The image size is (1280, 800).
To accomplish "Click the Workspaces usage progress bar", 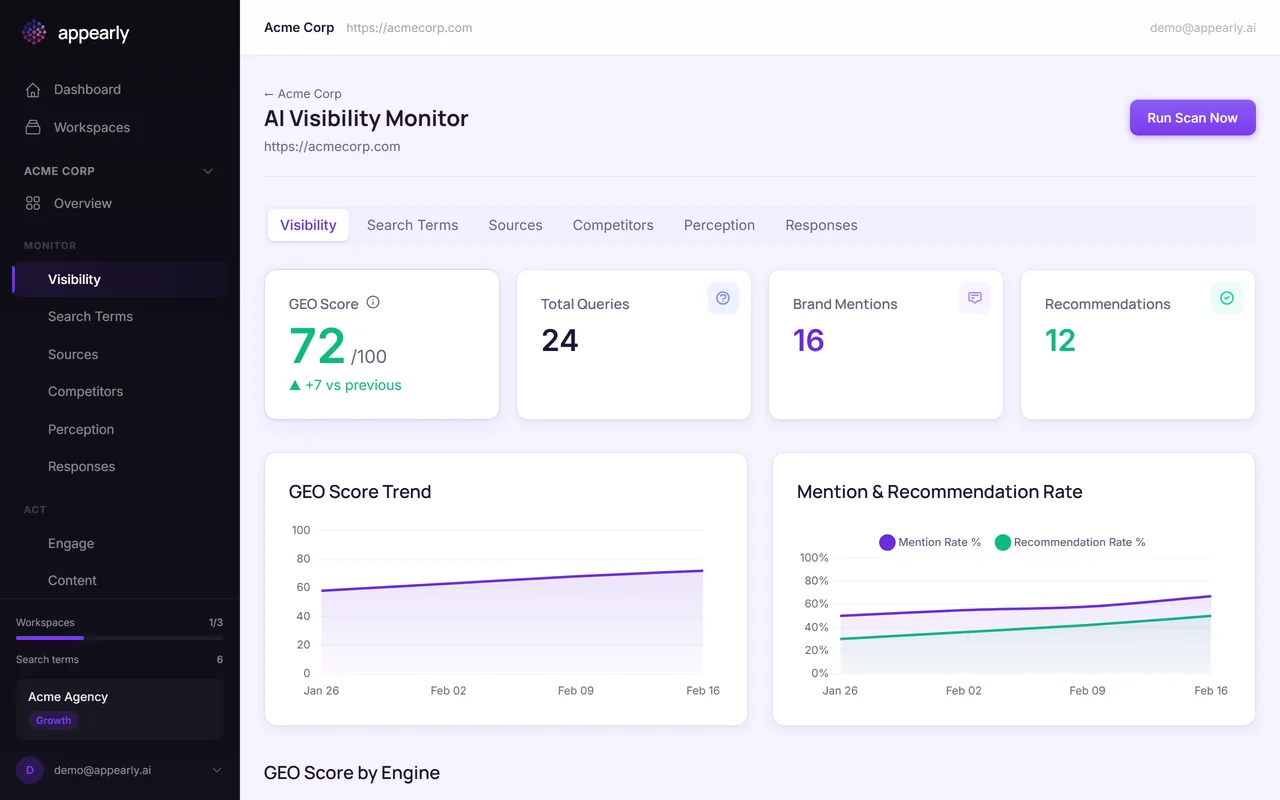I will [x=119, y=637].
